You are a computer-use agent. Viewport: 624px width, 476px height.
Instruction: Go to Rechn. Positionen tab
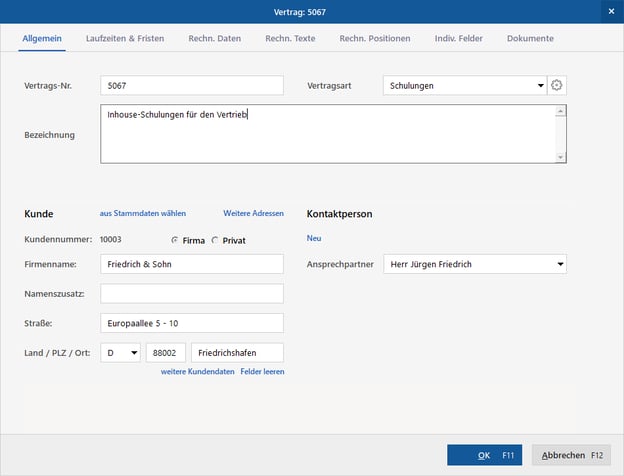tap(374, 39)
